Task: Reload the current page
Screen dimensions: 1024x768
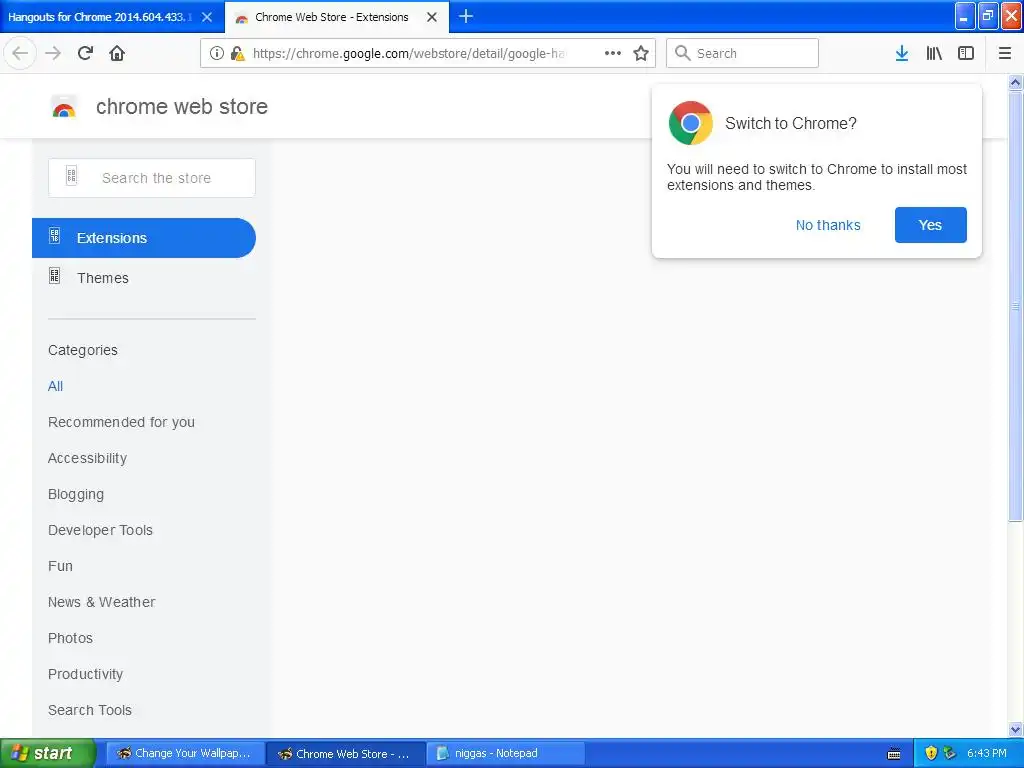Action: point(85,53)
